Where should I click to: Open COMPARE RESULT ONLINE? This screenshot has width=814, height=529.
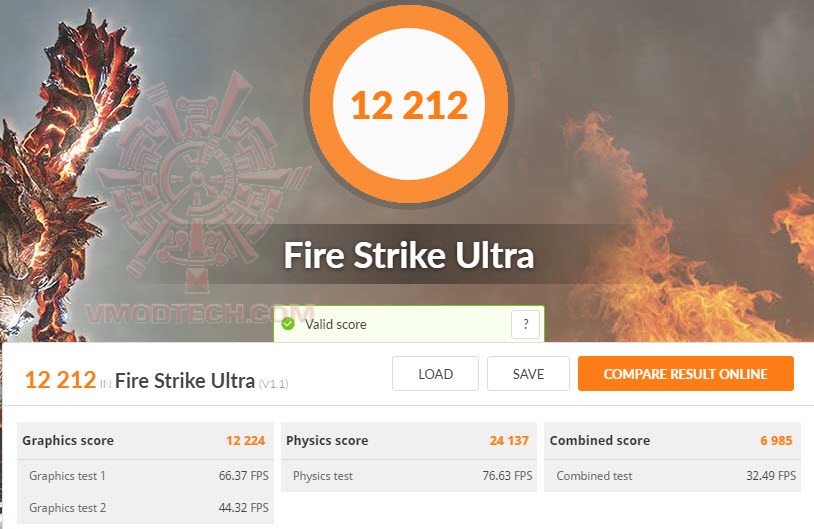click(685, 373)
